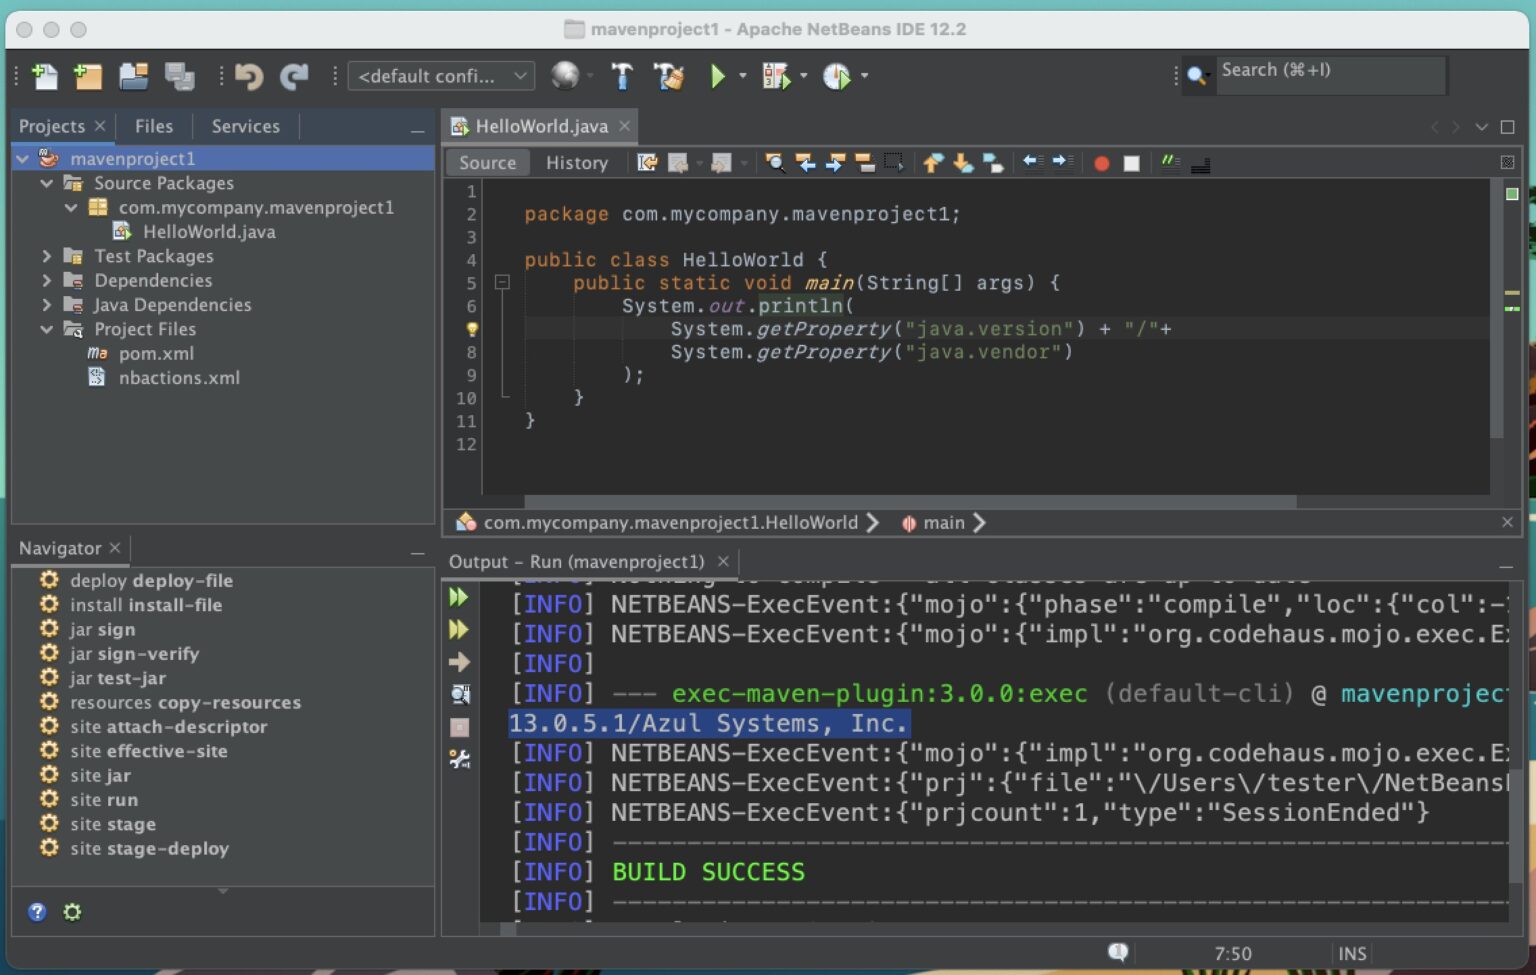This screenshot has height=975, width=1536.
Task: Expand the Dependencies node
Action: click(46, 280)
